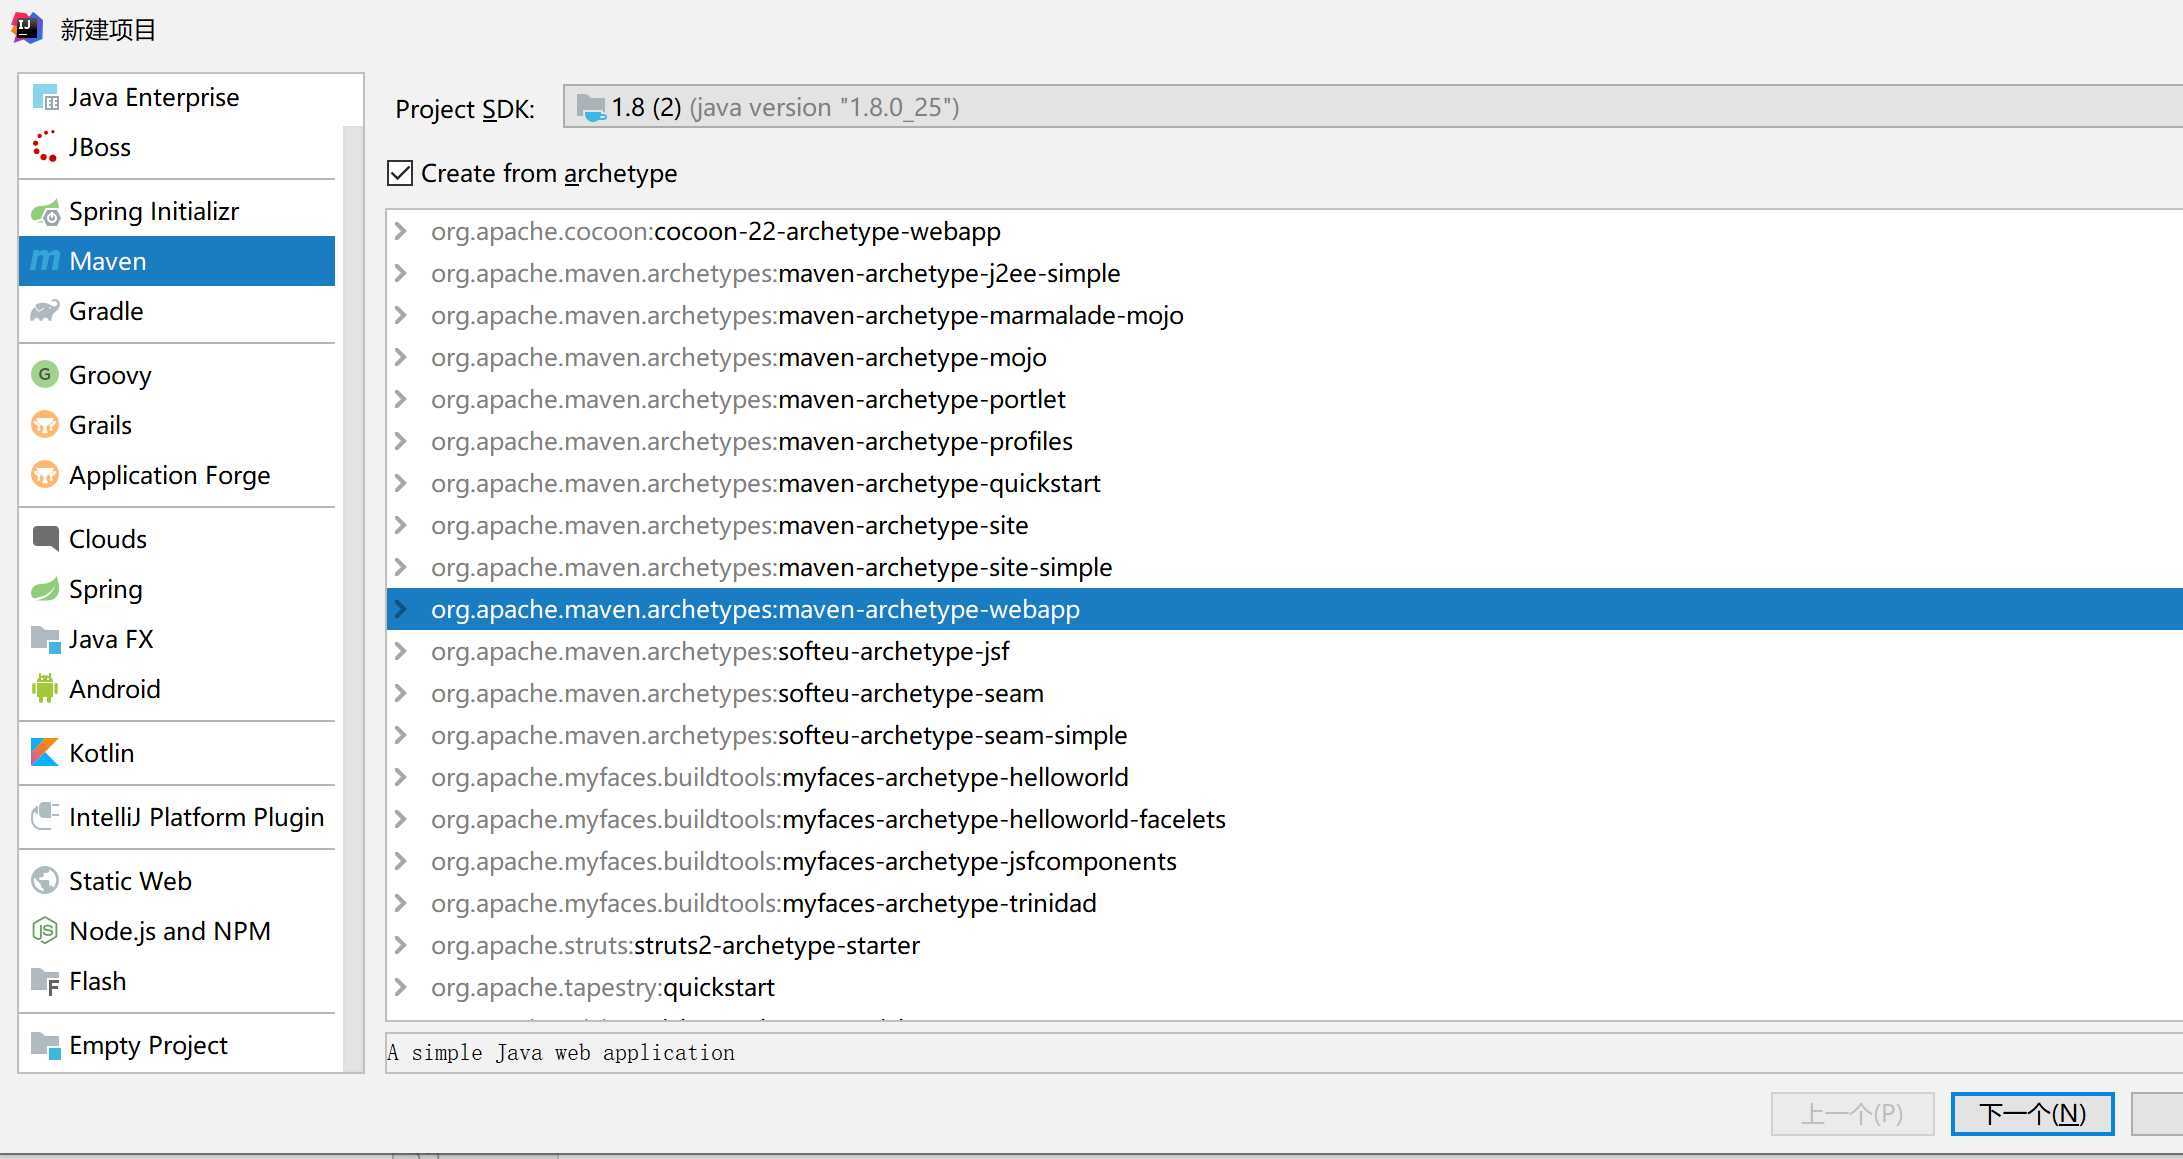The image size is (2183, 1159).
Task: Click the JBoss red dots icon
Action: point(45,147)
